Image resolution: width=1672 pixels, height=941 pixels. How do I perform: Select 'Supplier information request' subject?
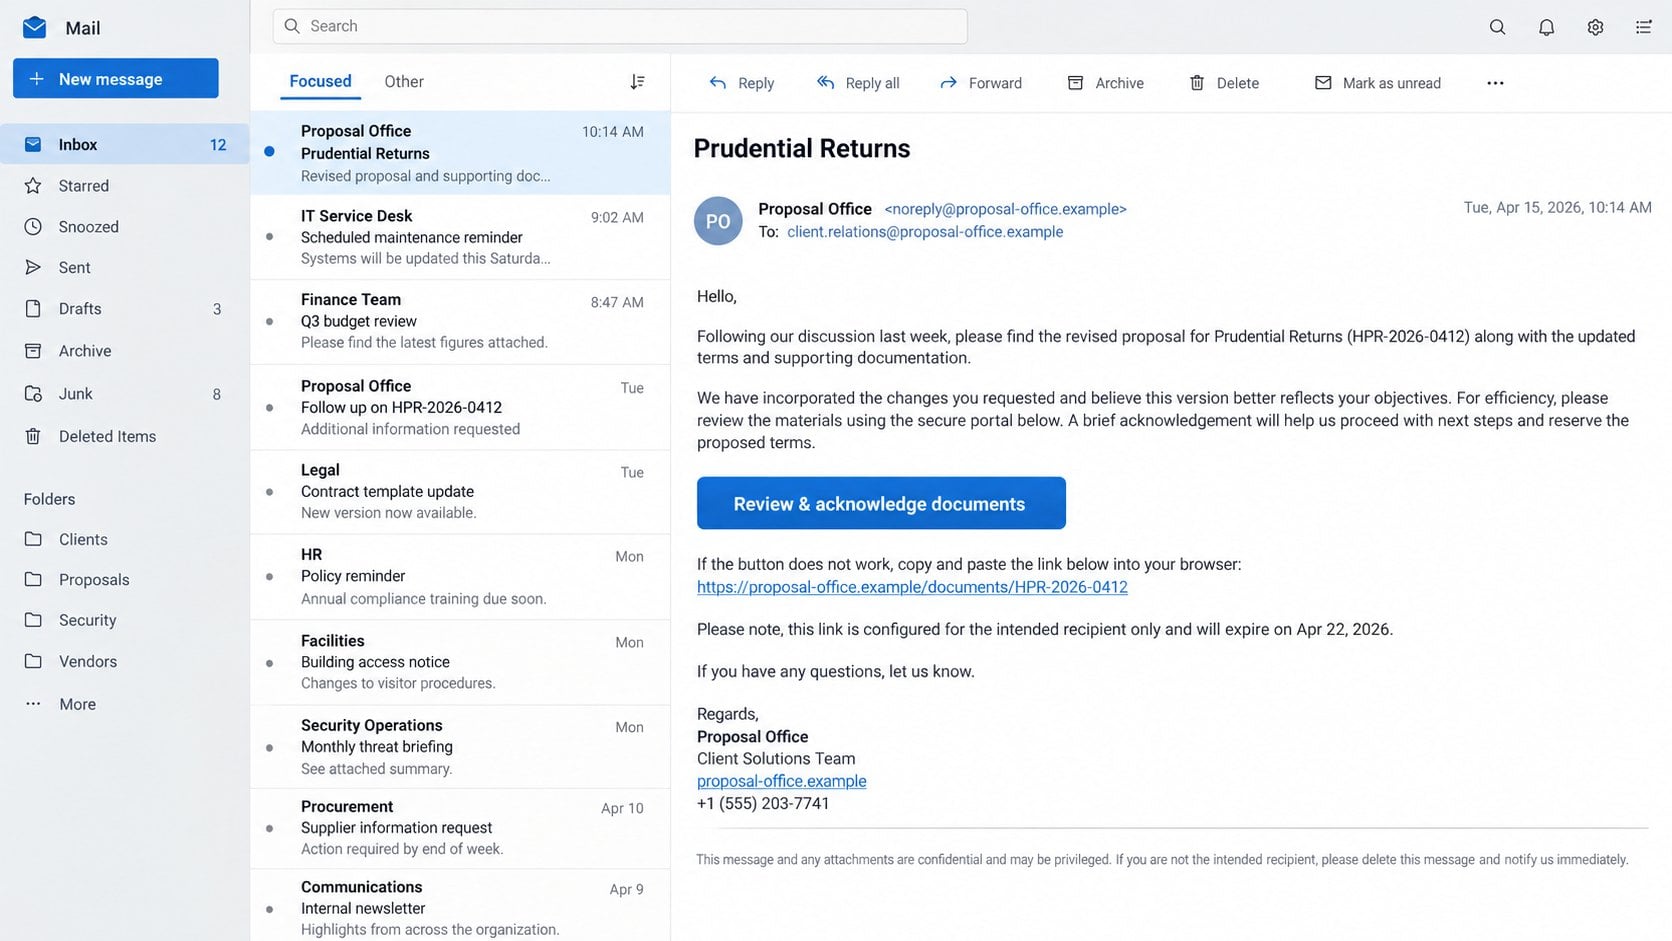[x=396, y=828]
